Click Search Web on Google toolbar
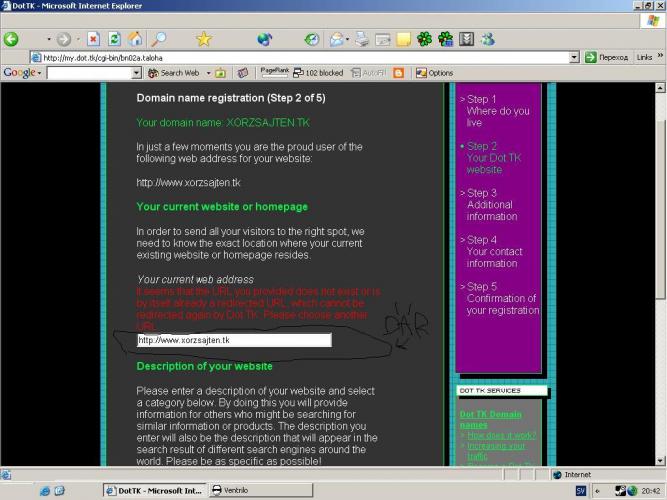 [174, 73]
